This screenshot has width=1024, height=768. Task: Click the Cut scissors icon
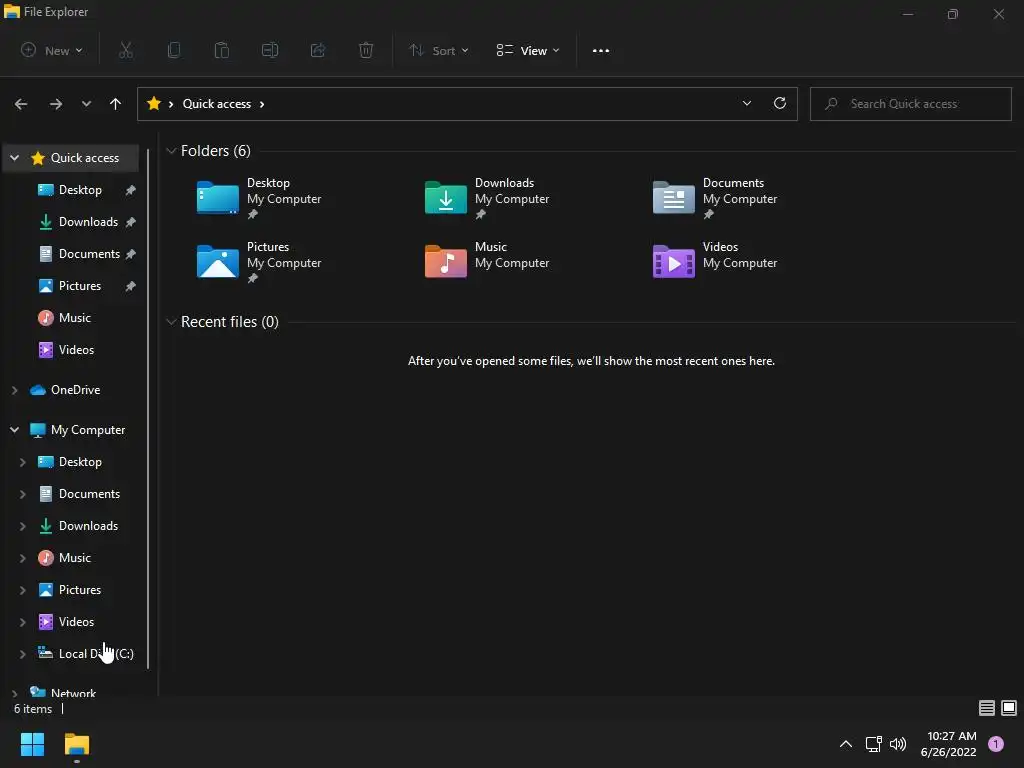point(126,50)
